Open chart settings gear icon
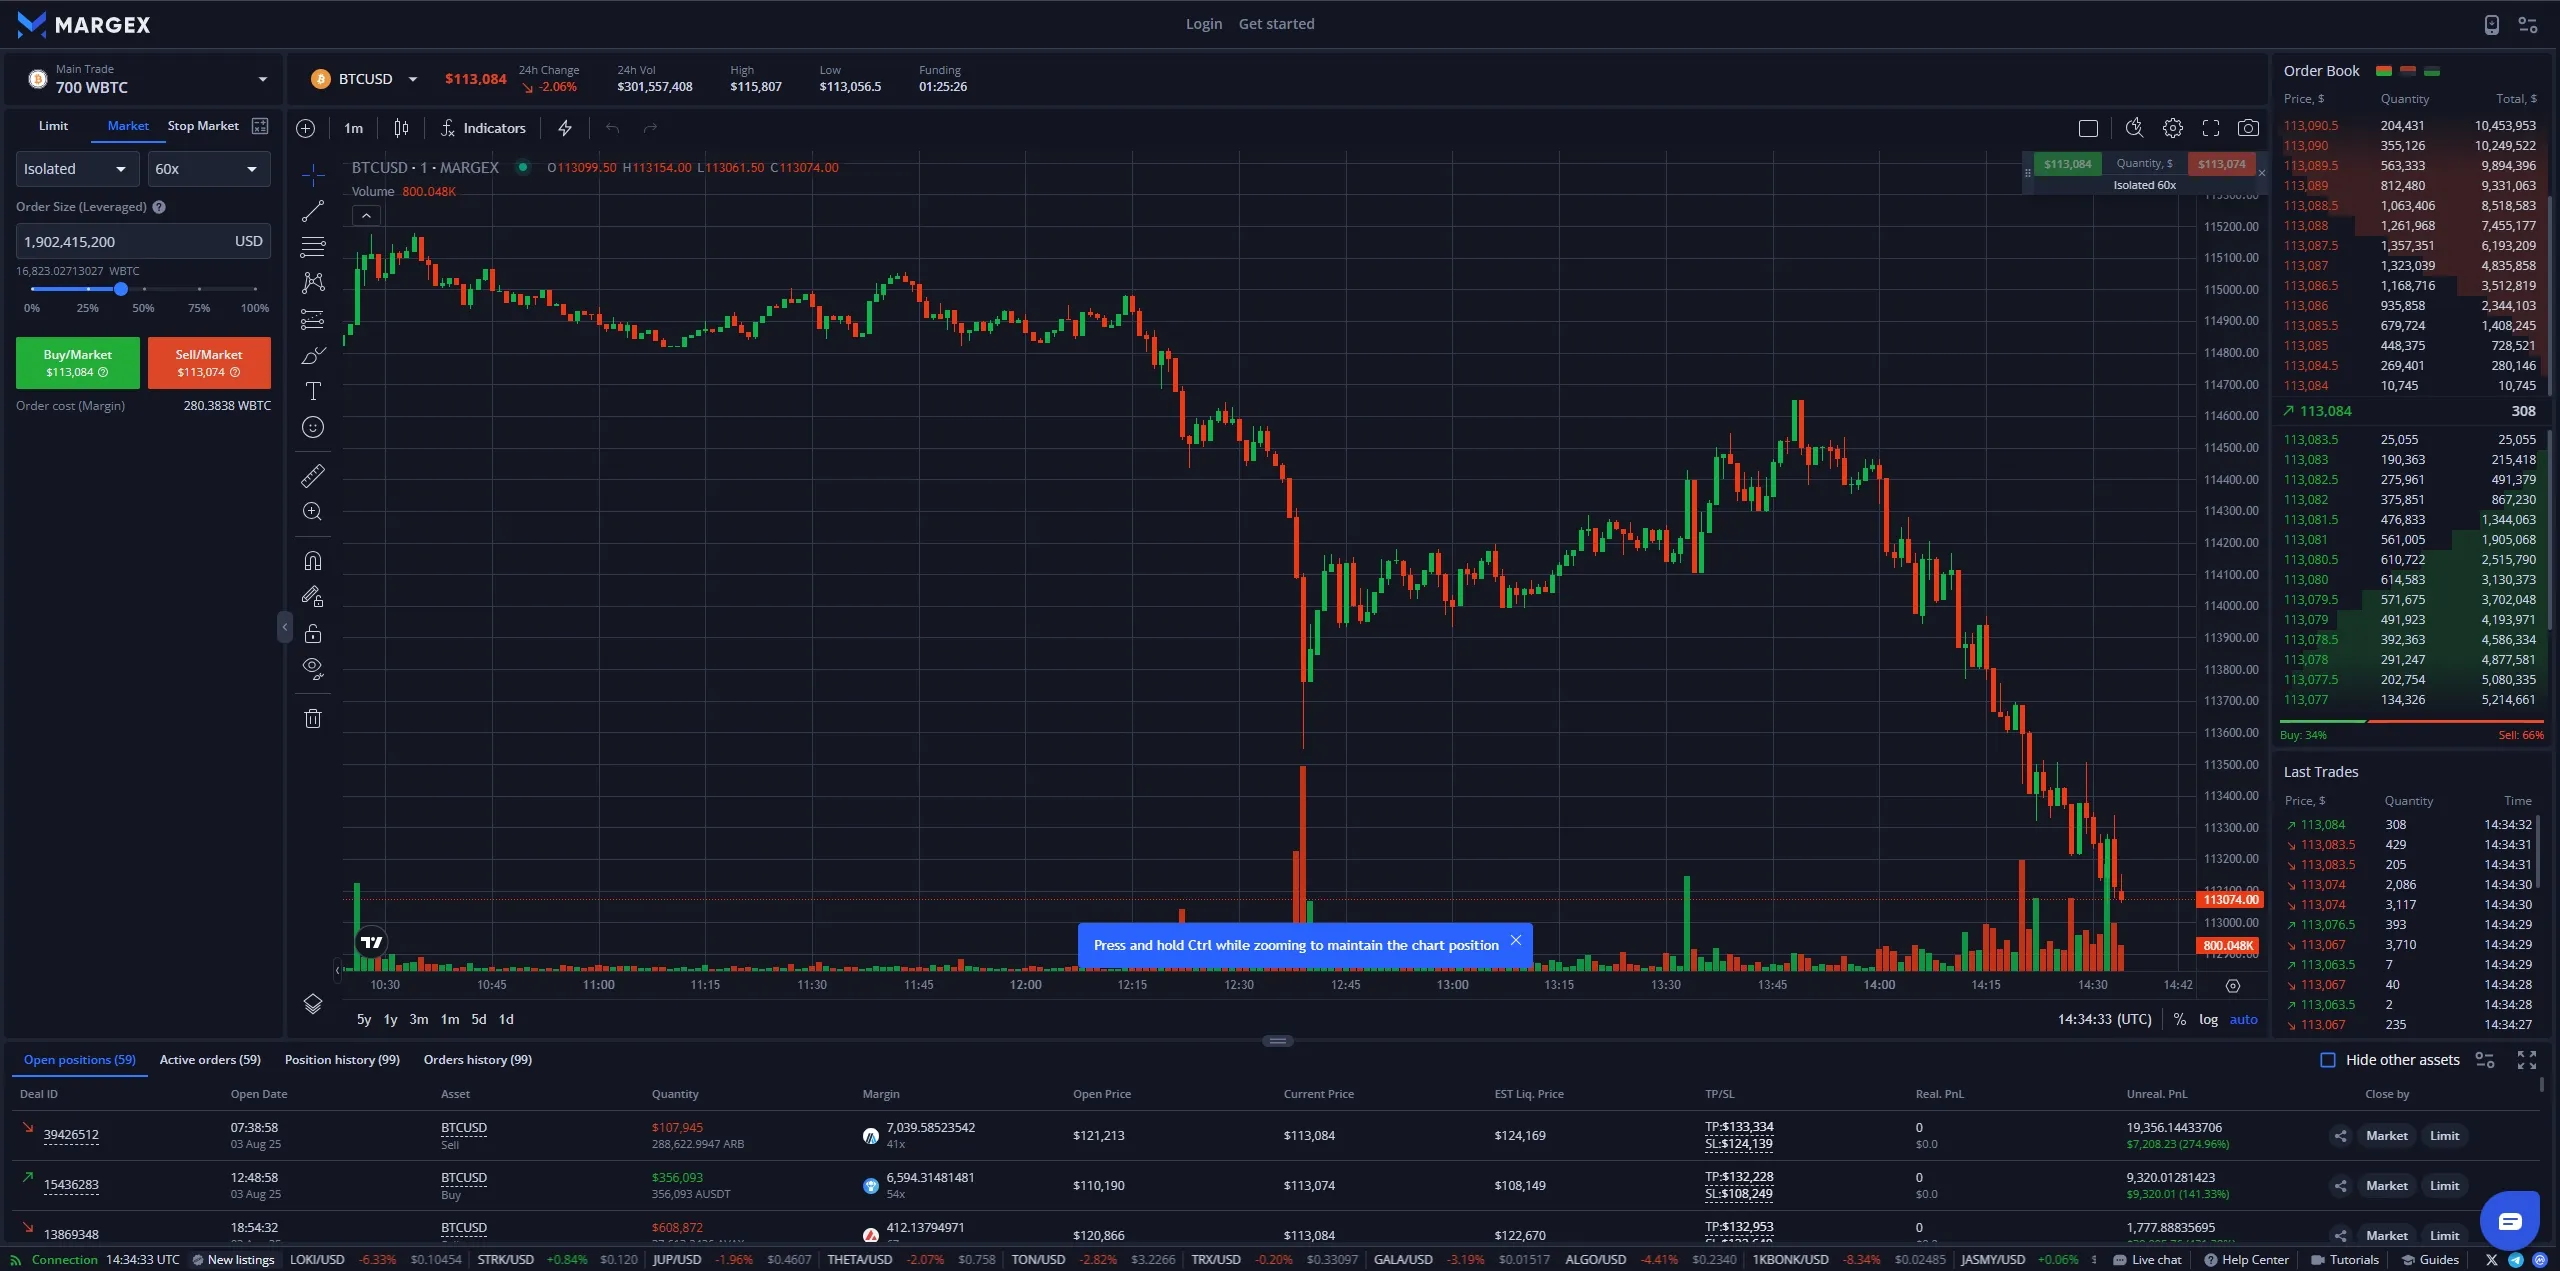Image resolution: width=2560 pixels, height=1271 pixels. (2172, 128)
